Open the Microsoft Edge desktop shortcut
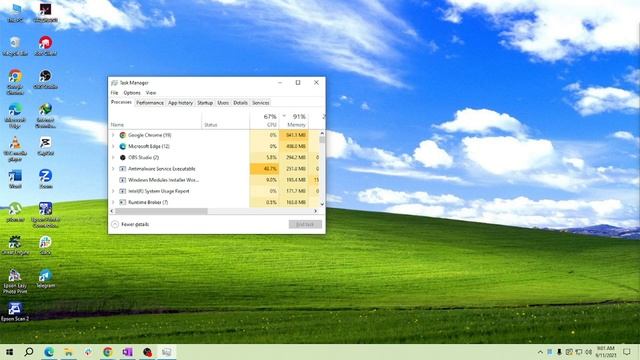This screenshot has width=640, height=360. 15,115
